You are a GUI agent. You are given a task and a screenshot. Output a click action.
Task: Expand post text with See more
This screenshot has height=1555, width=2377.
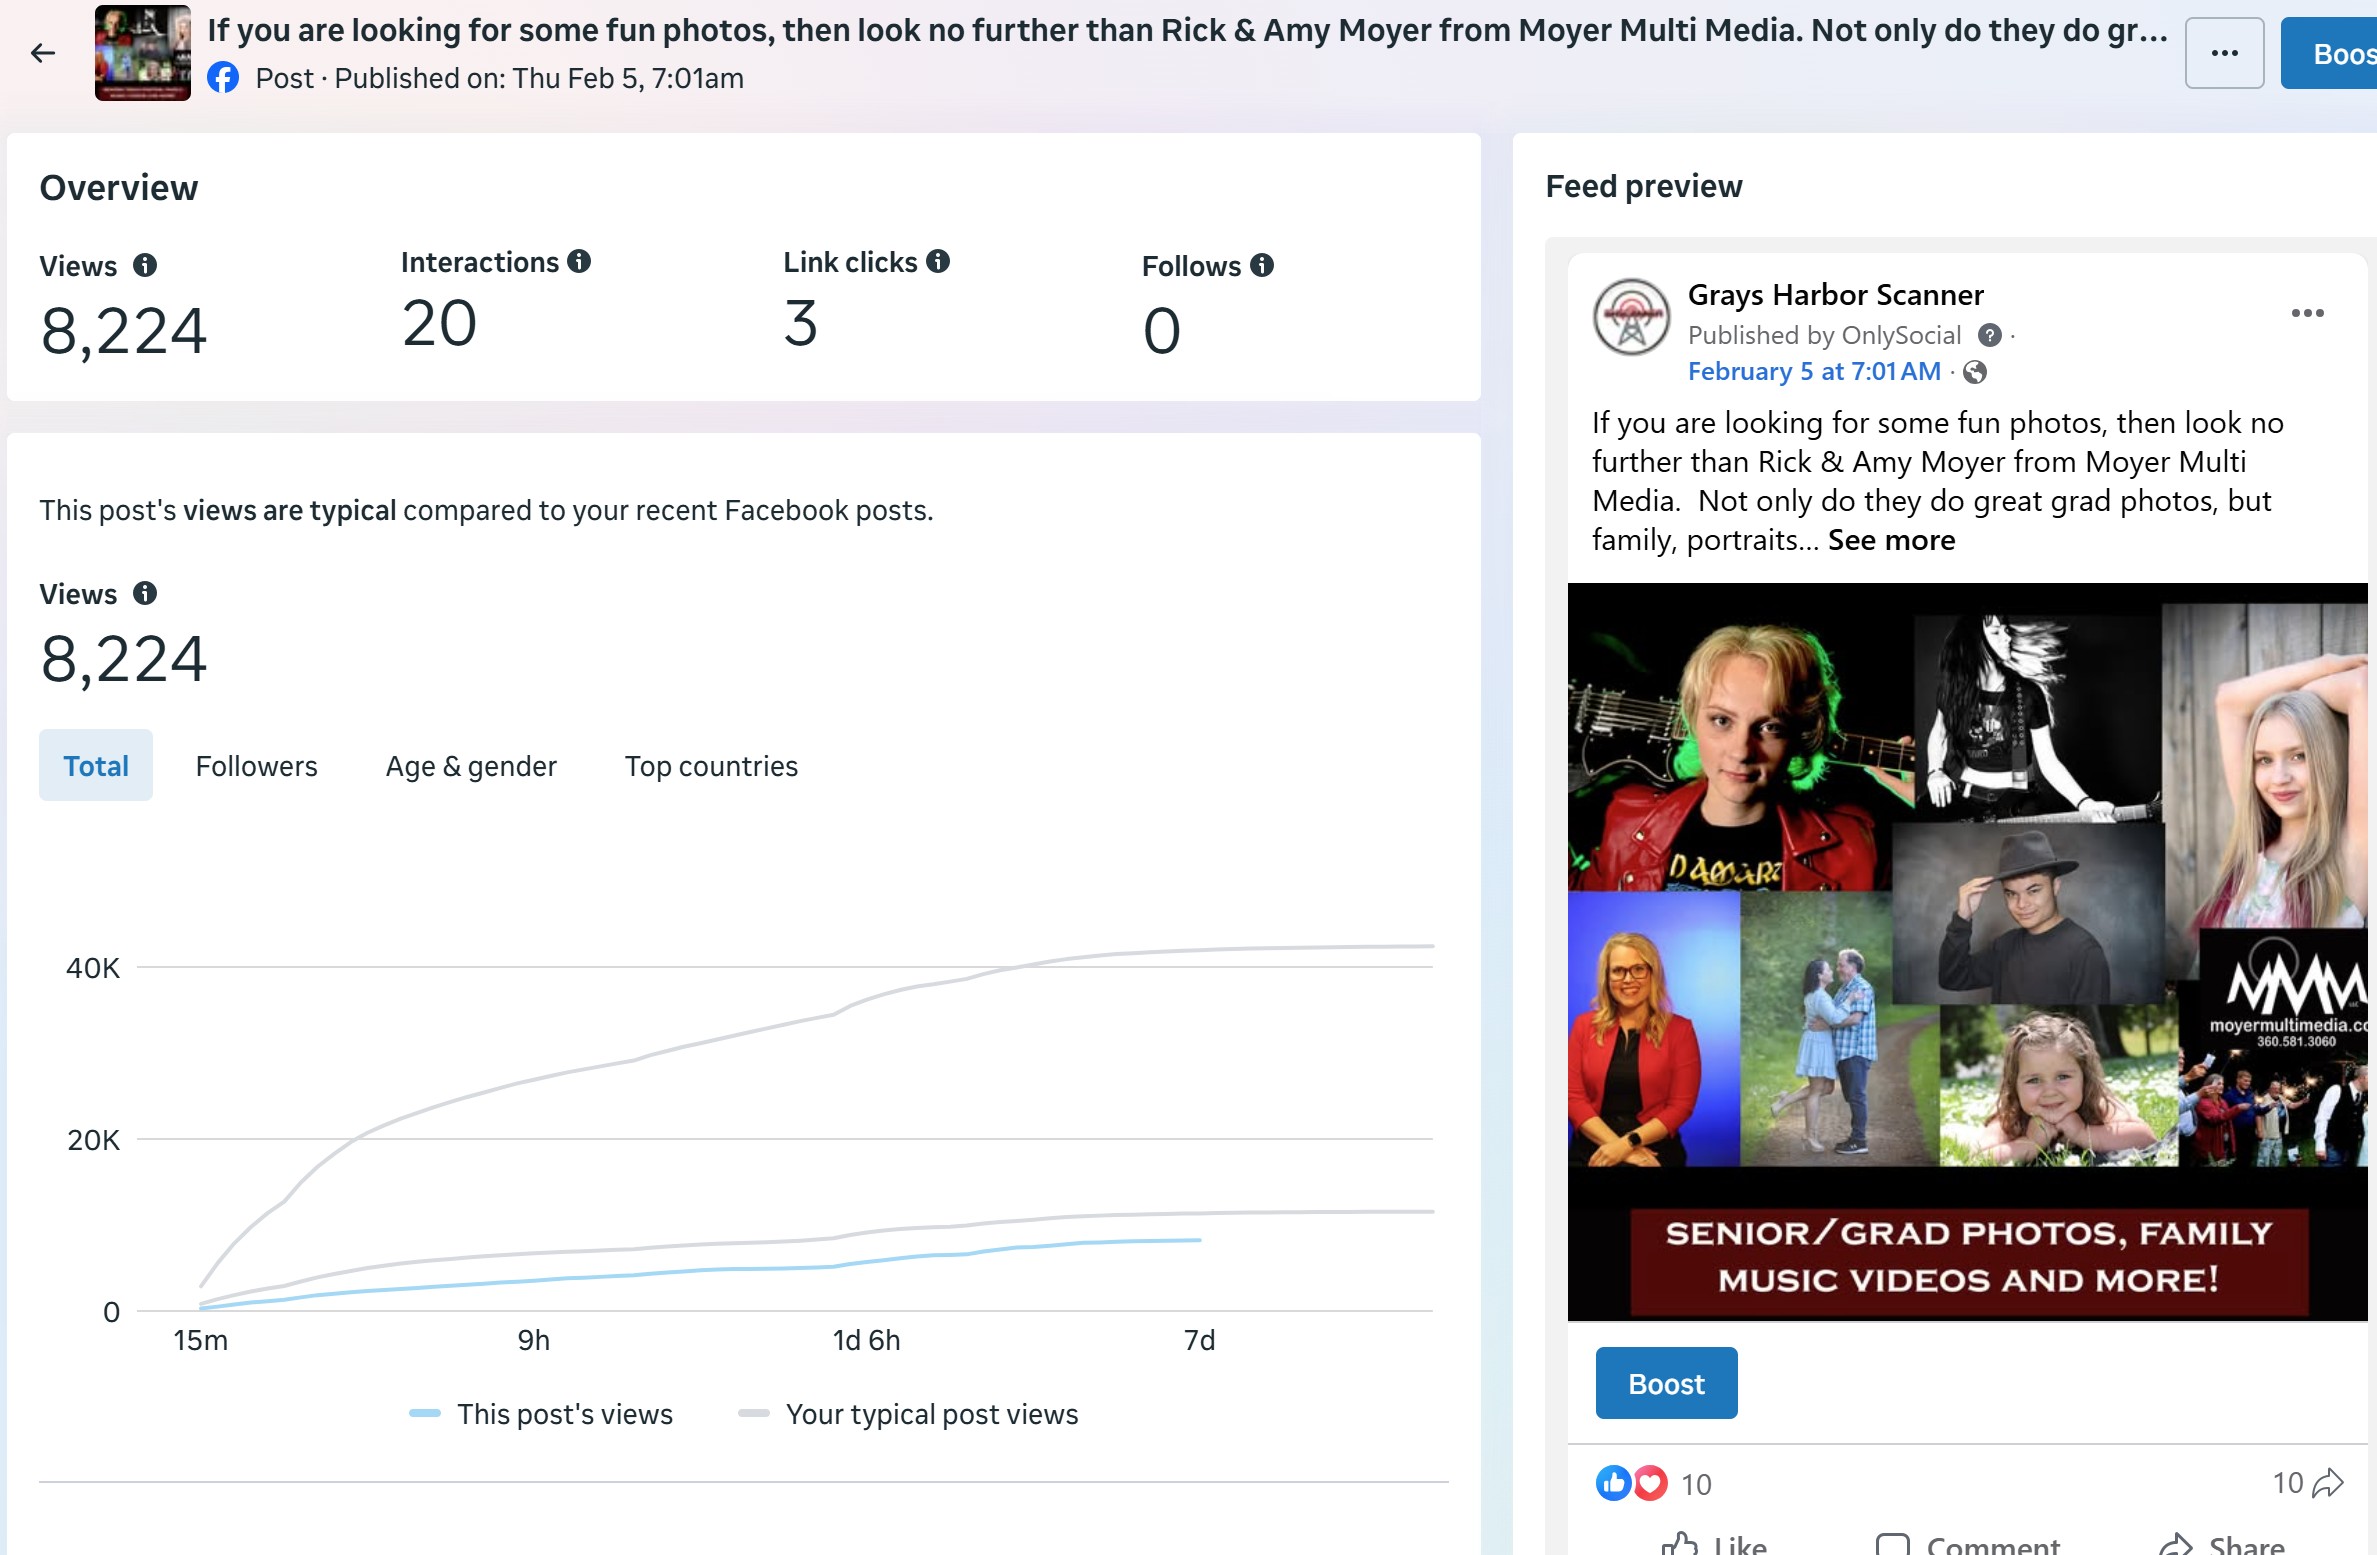(x=1891, y=540)
